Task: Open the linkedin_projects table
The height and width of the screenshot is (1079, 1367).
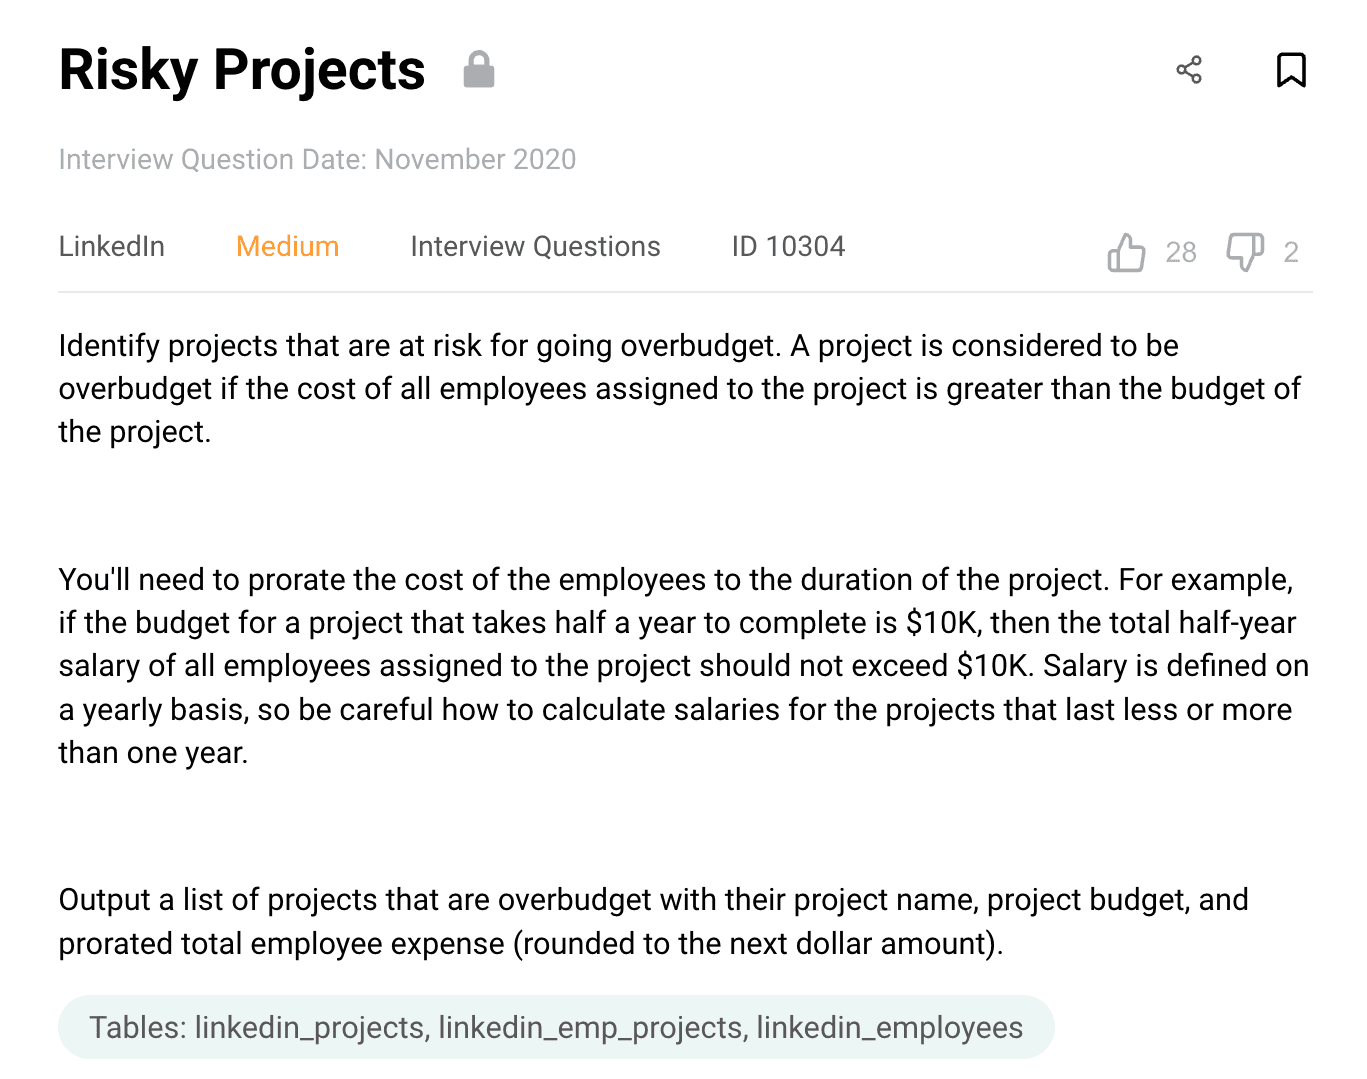Action: pos(311,1028)
